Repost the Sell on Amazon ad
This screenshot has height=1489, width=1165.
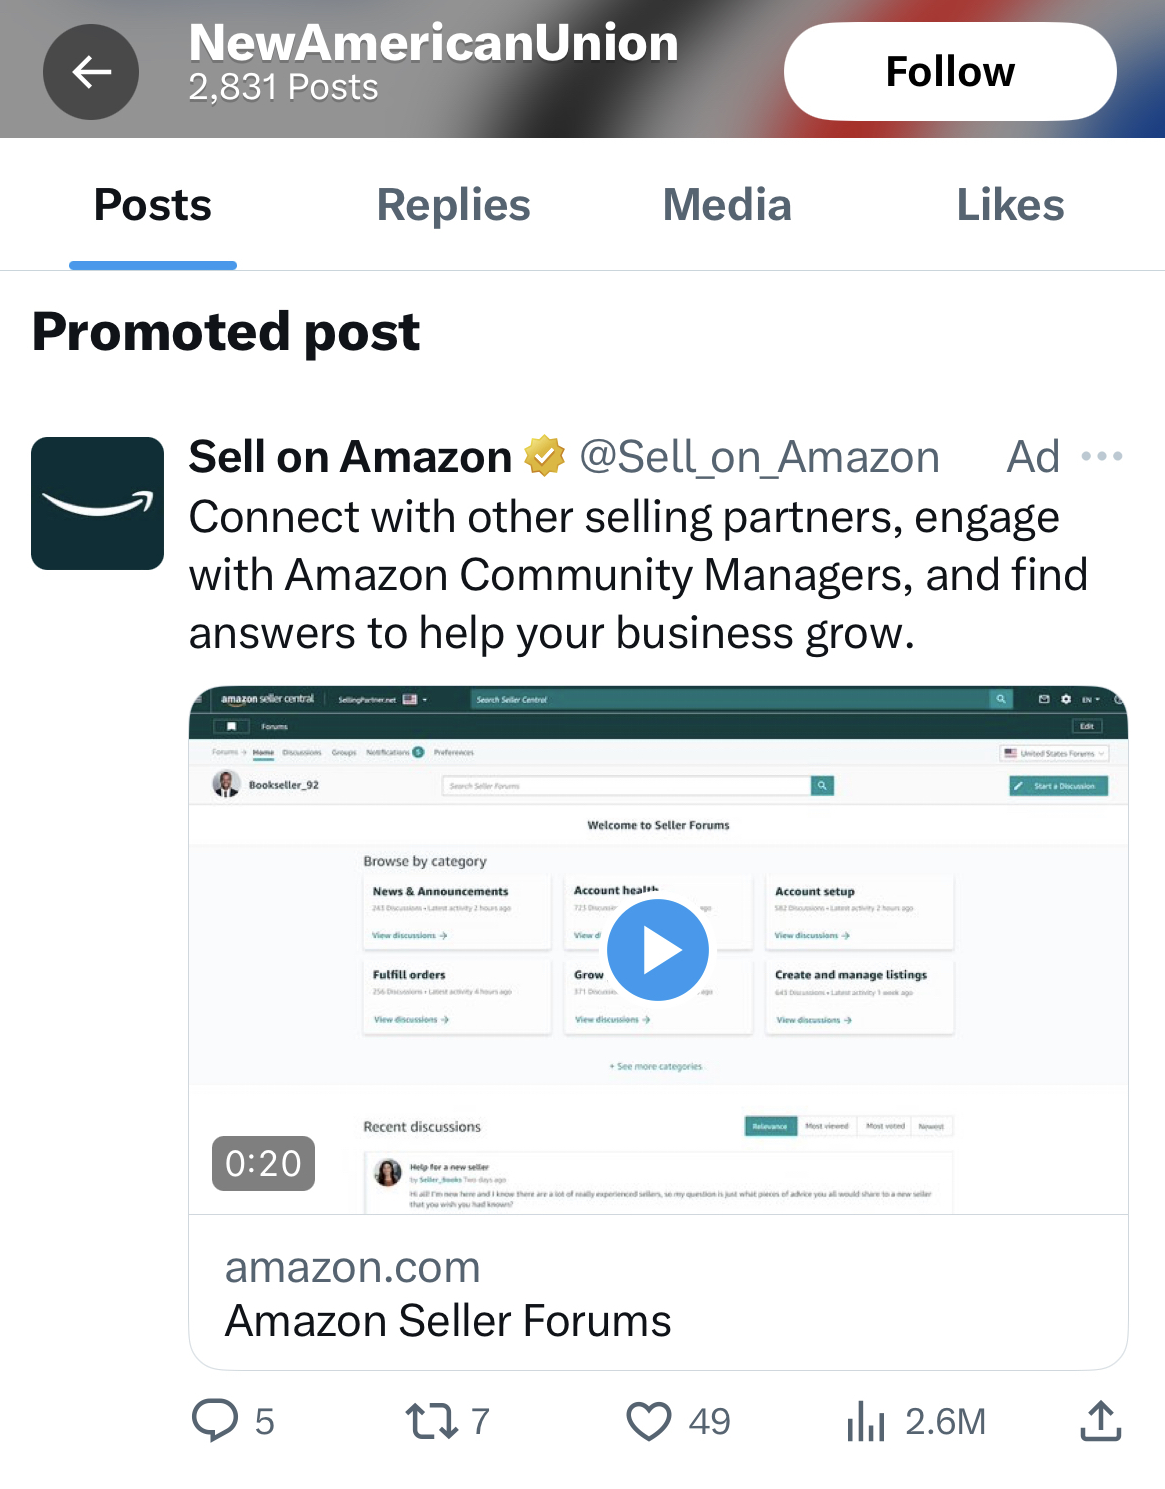pyautogui.click(x=432, y=1420)
